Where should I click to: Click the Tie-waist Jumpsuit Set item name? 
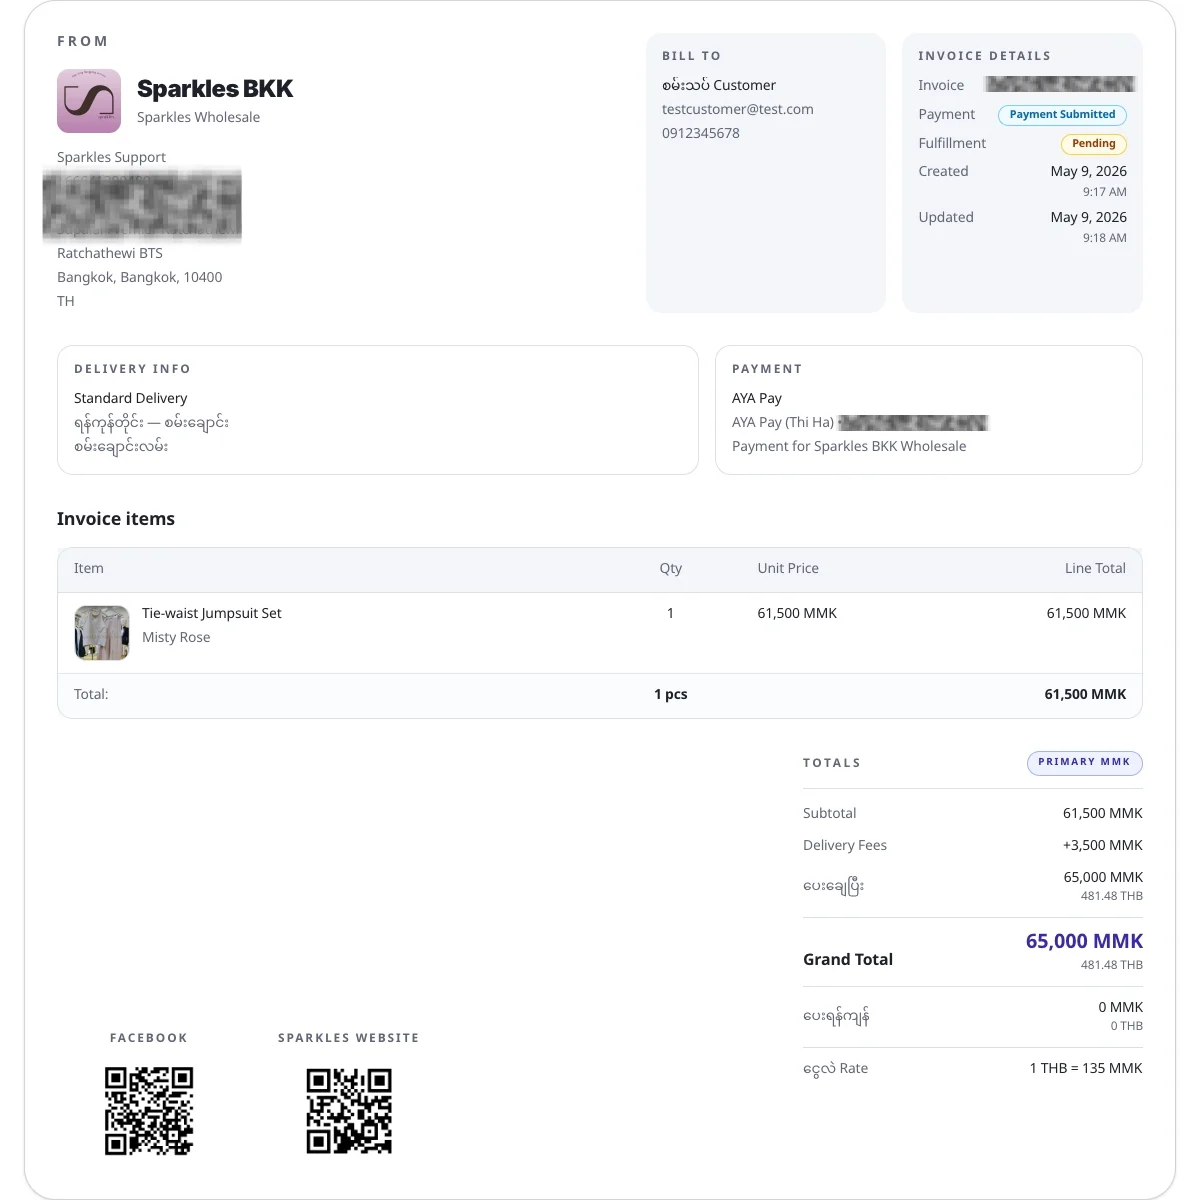212,613
